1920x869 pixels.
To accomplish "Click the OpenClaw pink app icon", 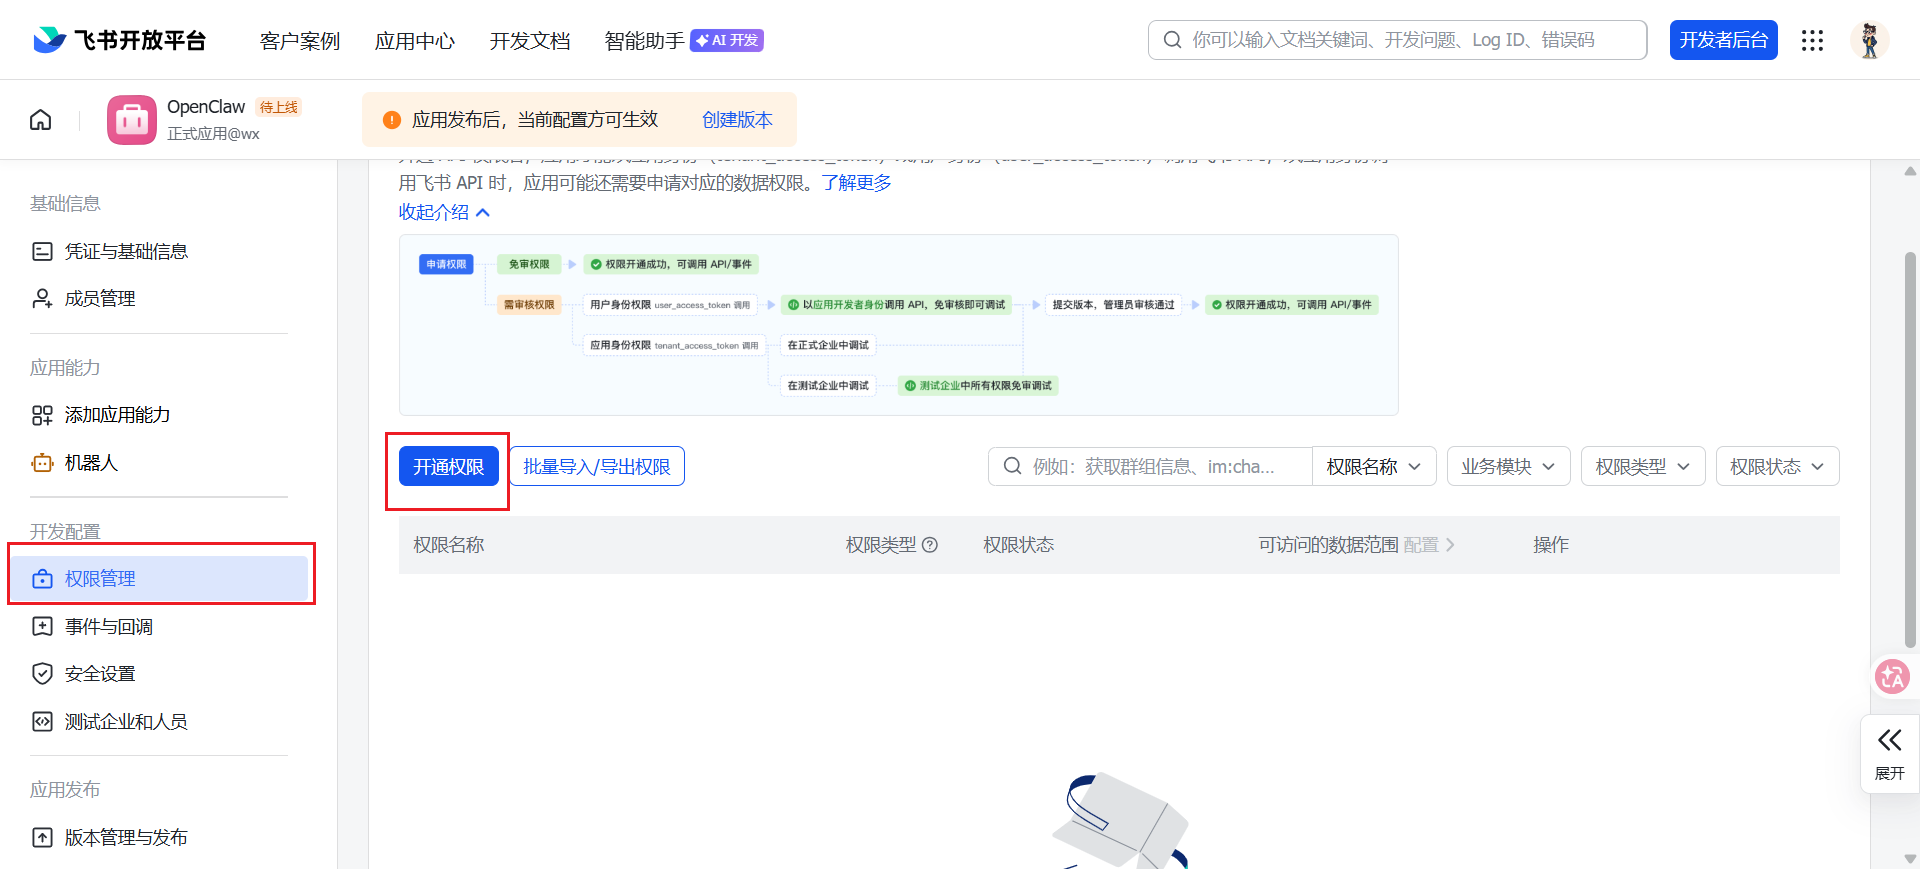I will coord(132,120).
